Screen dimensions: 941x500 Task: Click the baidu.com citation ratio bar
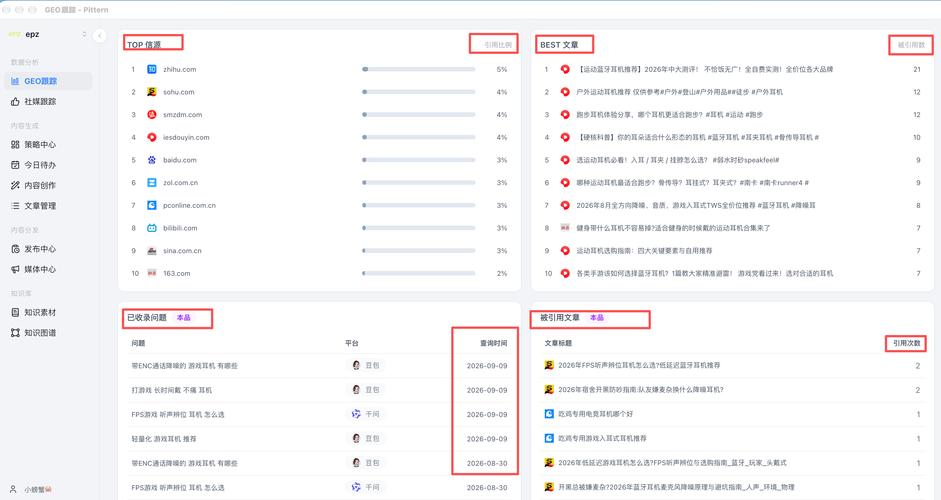(x=419, y=160)
